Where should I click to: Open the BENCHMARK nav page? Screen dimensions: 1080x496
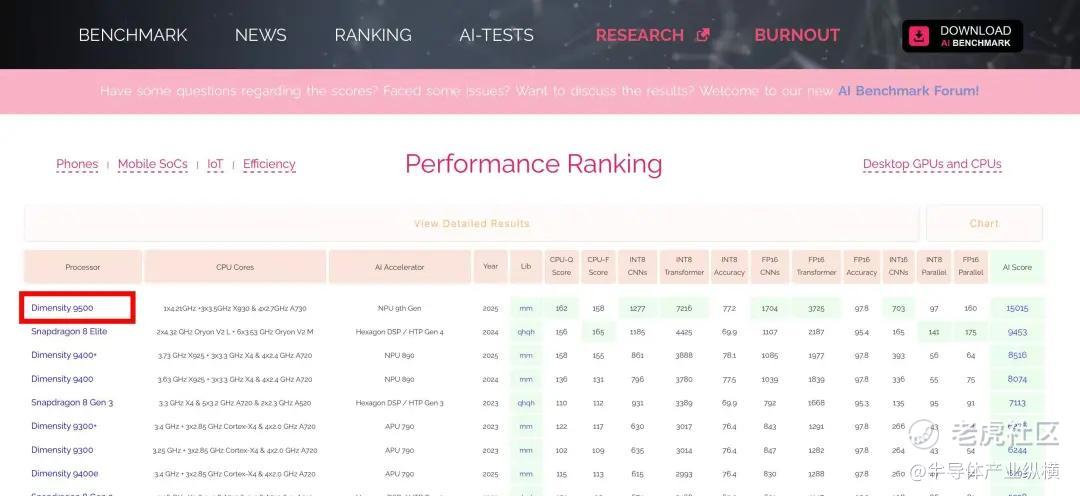click(133, 35)
